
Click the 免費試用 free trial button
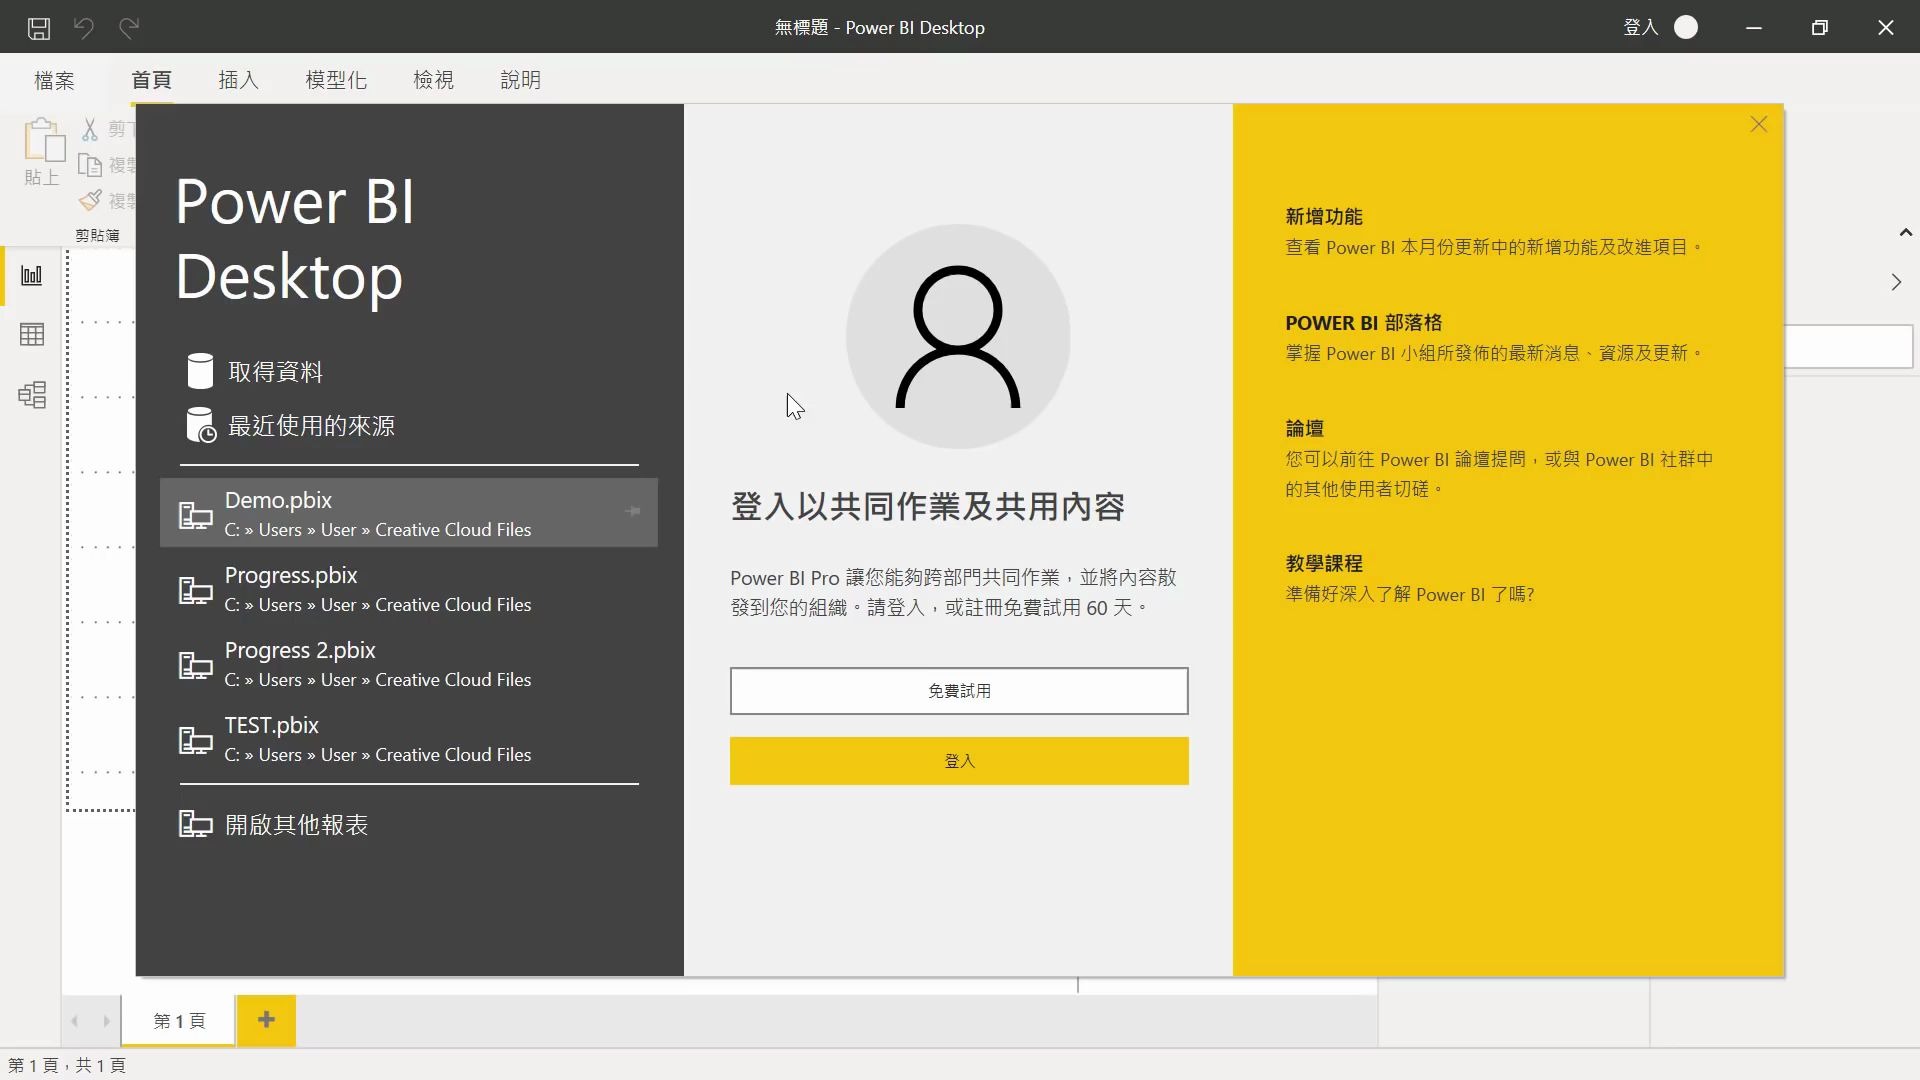coord(958,690)
